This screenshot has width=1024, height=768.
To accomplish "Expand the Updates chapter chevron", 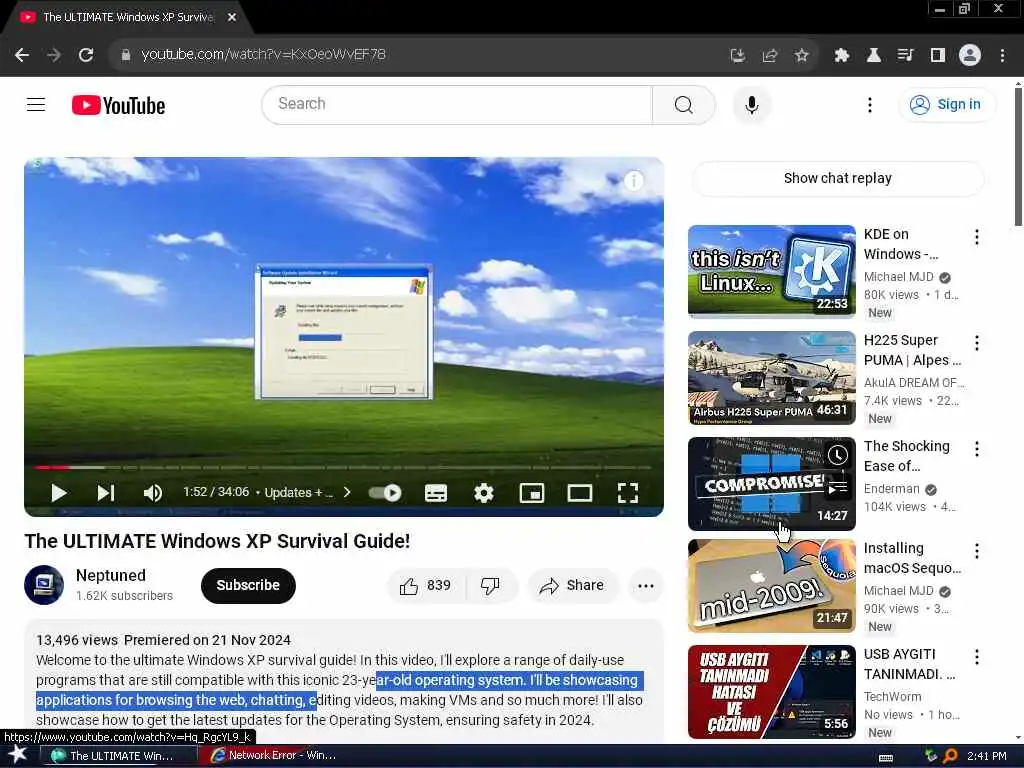I will (x=347, y=492).
